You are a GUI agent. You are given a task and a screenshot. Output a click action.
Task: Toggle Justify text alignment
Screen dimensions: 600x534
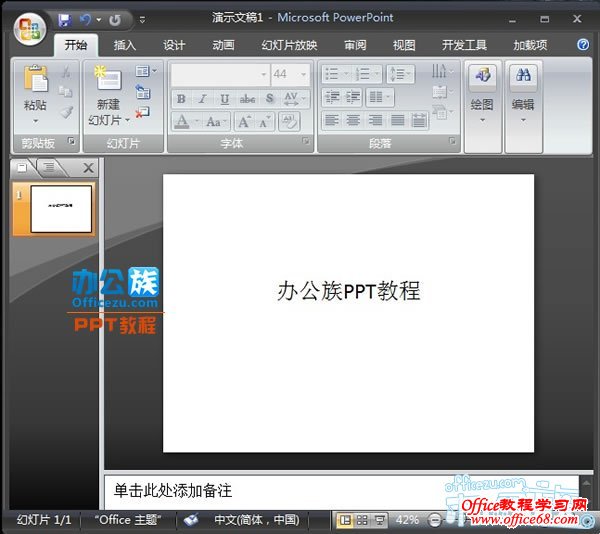click(x=397, y=121)
